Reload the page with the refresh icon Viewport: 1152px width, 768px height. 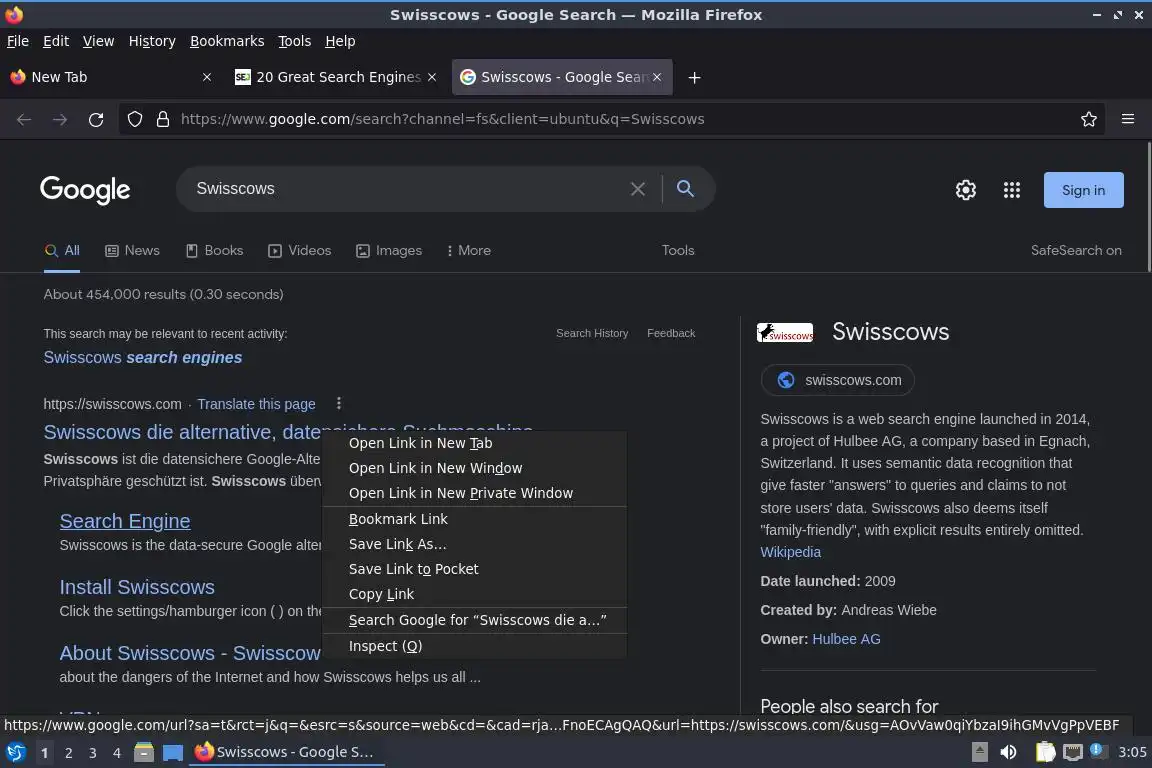[96, 119]
